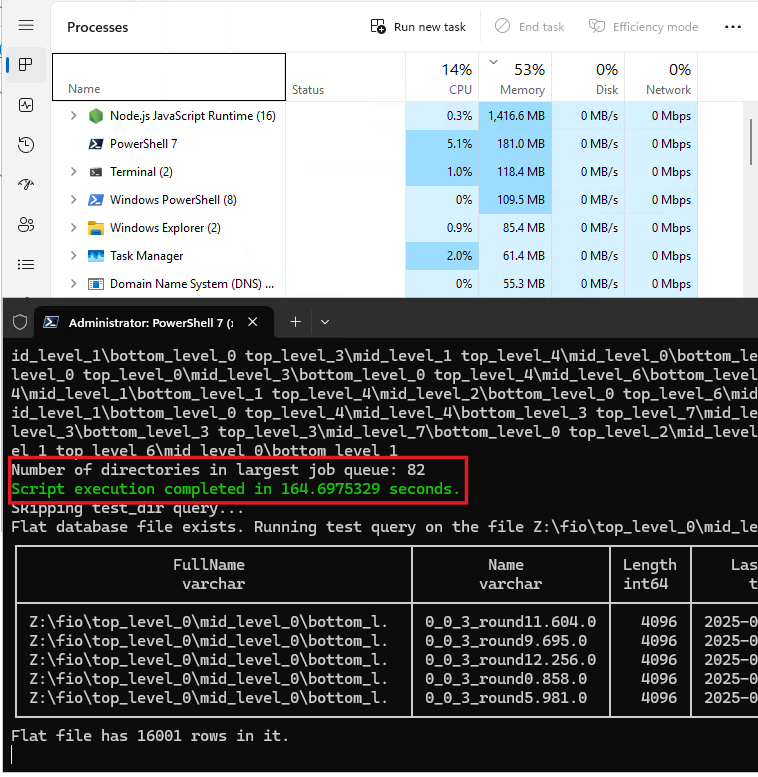Click the 181.0 MB memory value
The width and height of the screenshot is (758, 777).
(x=521, y=144)
